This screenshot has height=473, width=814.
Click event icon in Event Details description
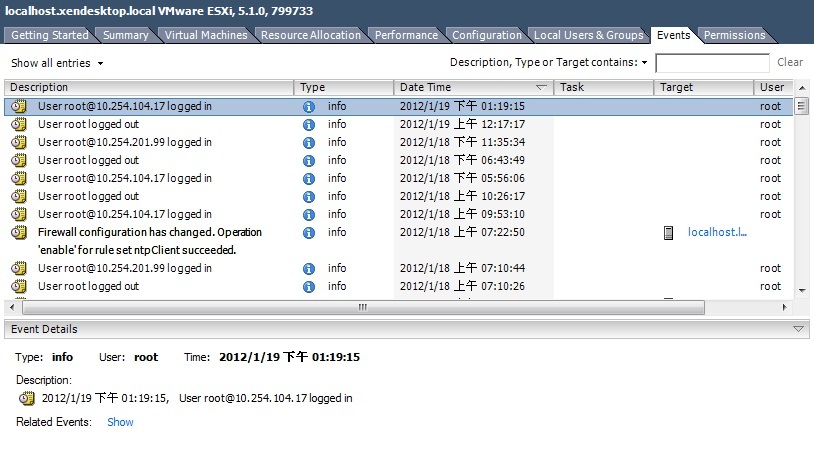(x=27, y=399)
